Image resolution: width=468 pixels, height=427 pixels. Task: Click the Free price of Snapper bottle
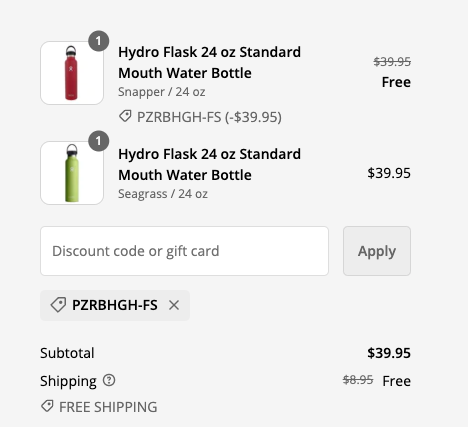click(x=396, y=82)
